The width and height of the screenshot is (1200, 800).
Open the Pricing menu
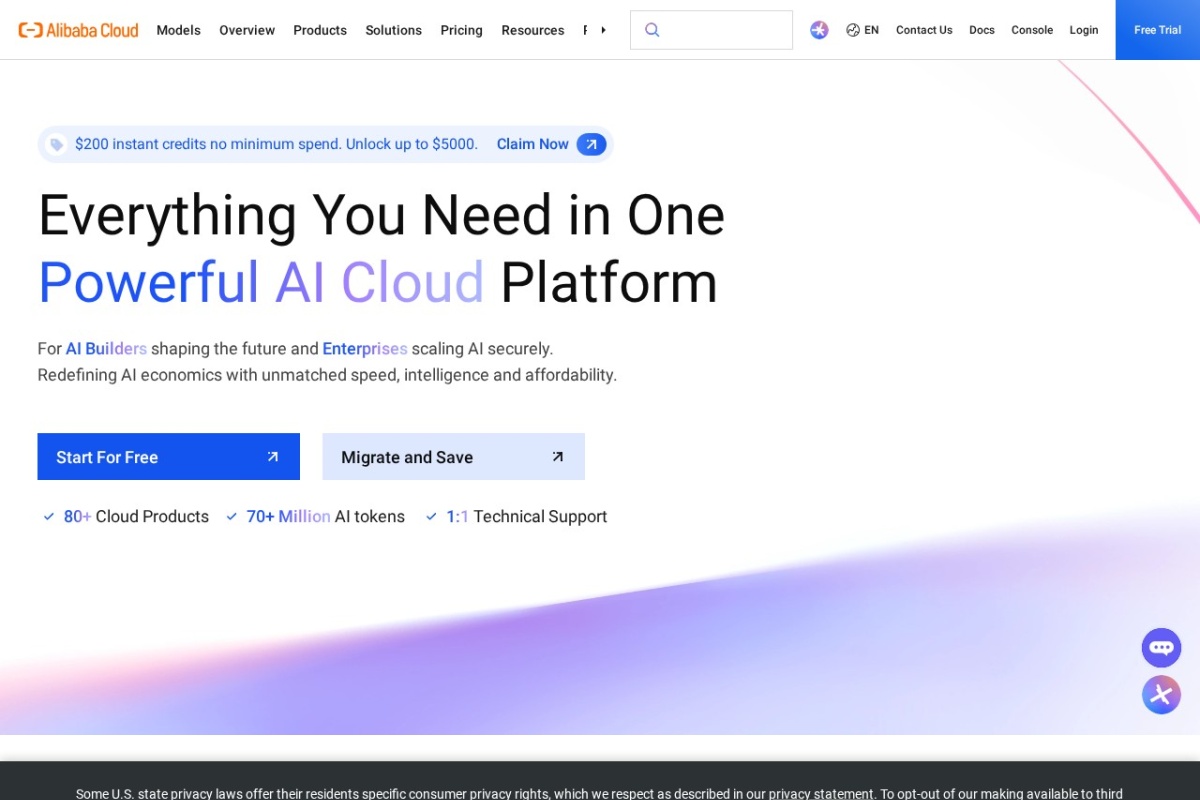[x=461, y=30]
